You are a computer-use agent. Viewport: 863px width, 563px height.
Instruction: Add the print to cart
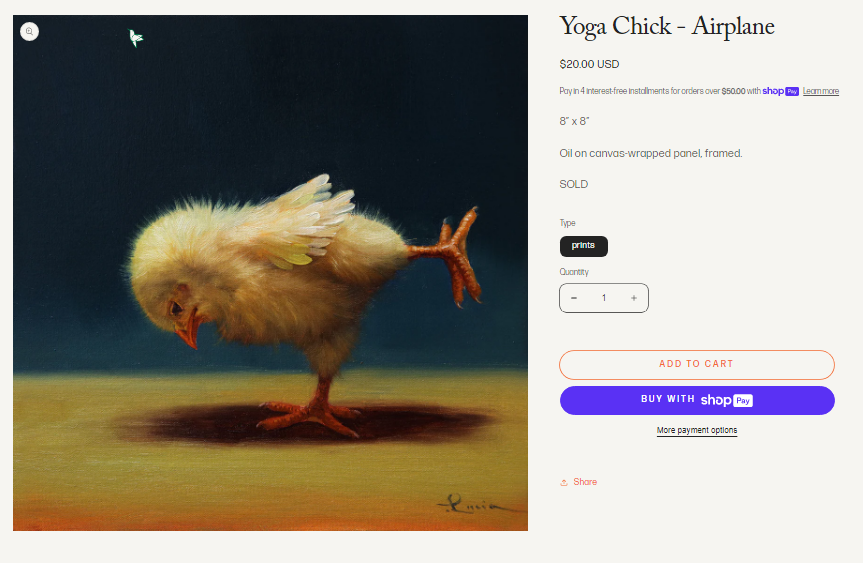pos(697,364)
